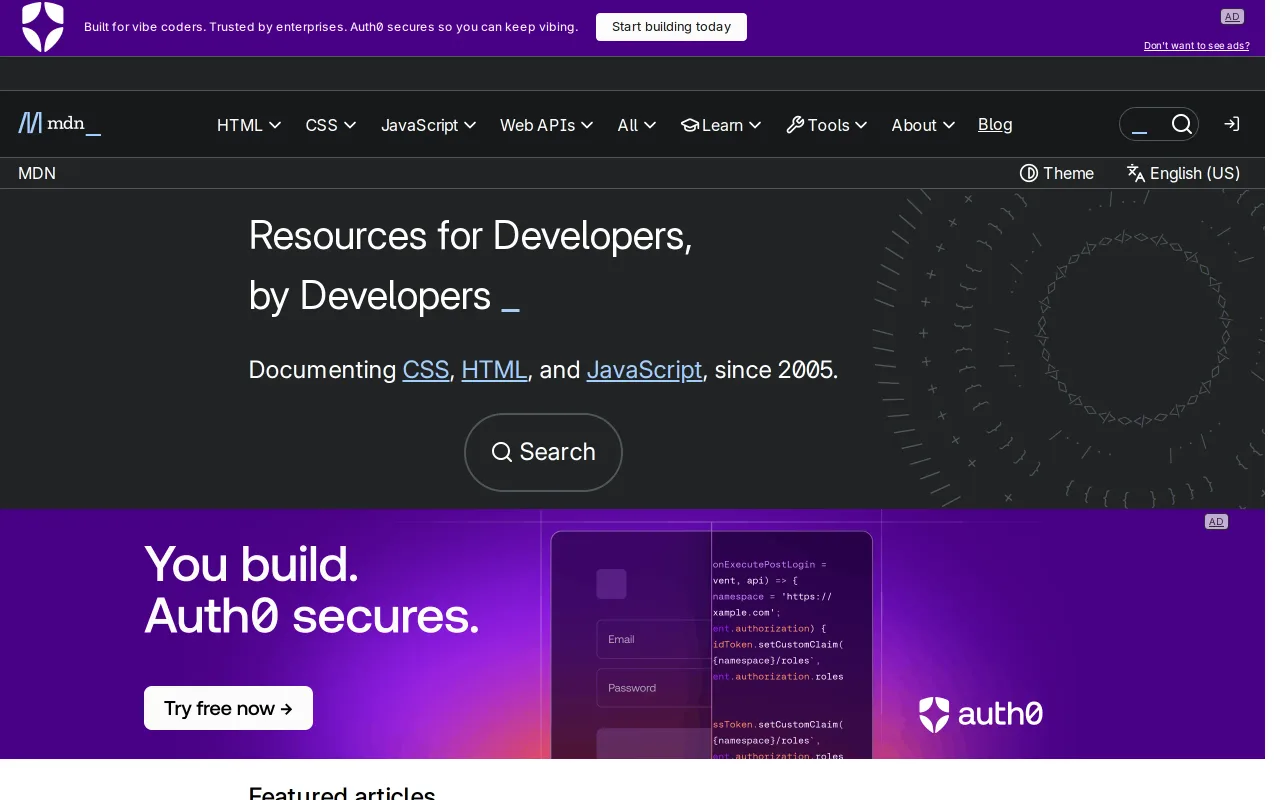Click the You build. Auth0 secures. headline
Screen dimensions: 1280x800
(312, 590)
